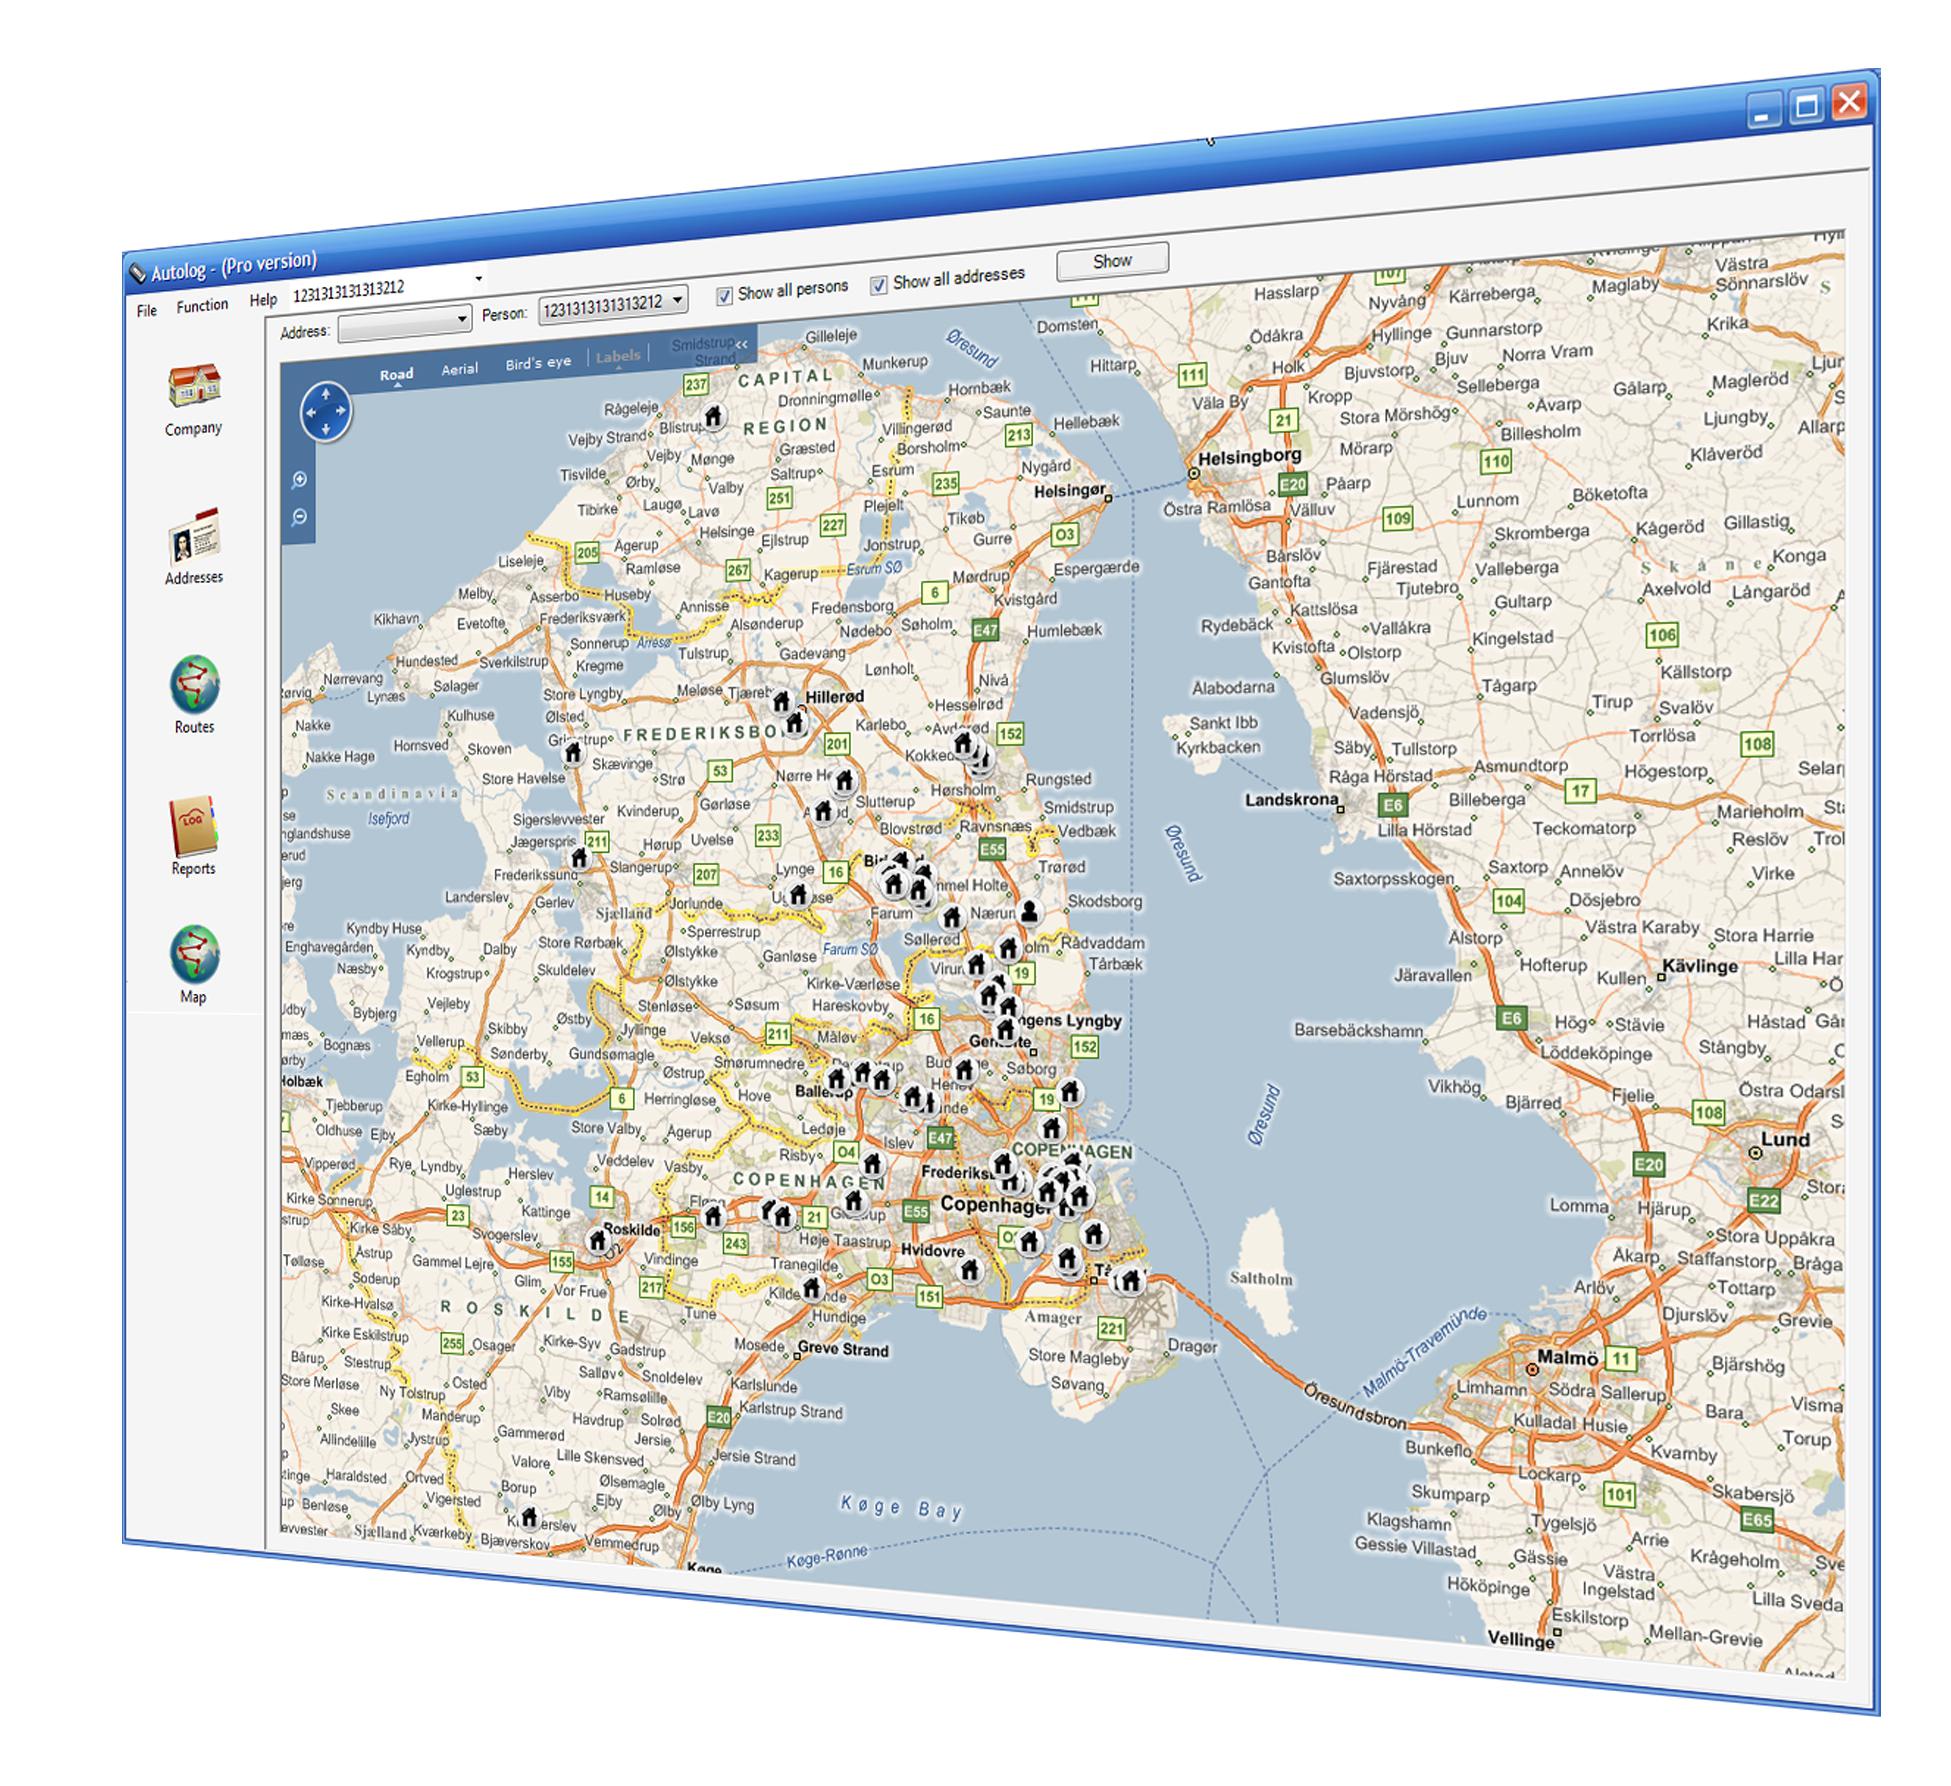The height and width of the screenshot is (1786, 1951).
Task: Open the Company section icon
Action: (x=194, y=388)
